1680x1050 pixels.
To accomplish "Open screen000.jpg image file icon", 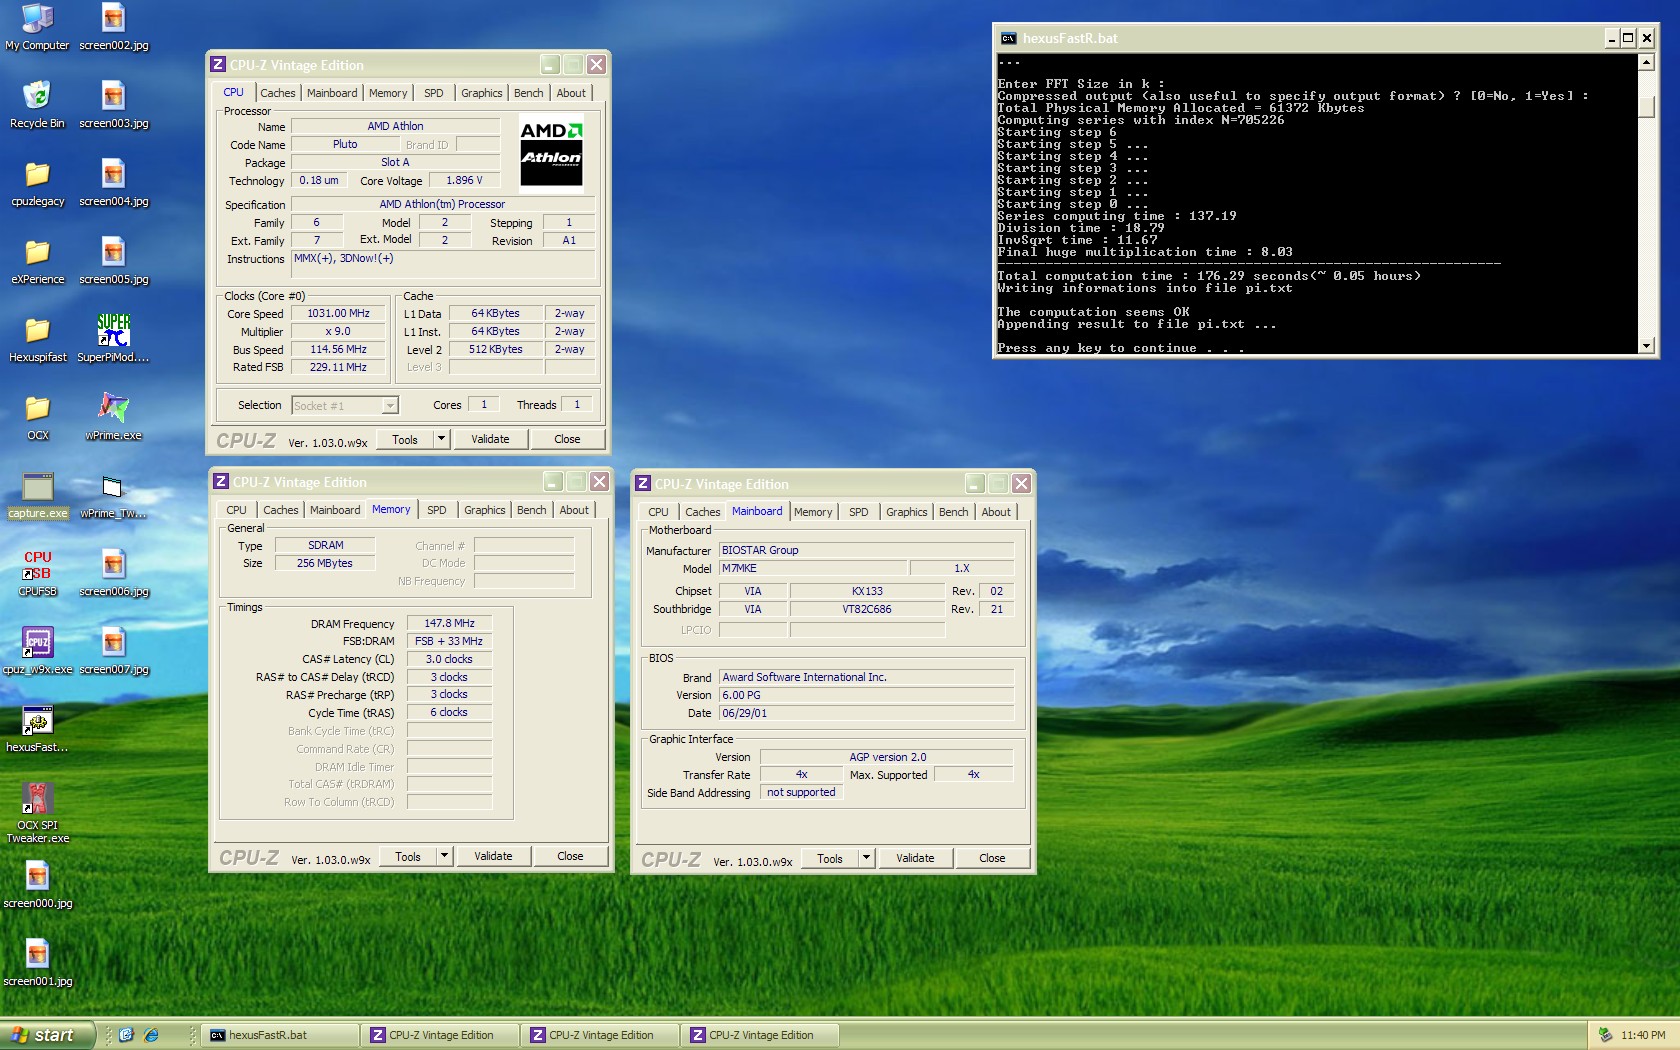I will point(37,885).
